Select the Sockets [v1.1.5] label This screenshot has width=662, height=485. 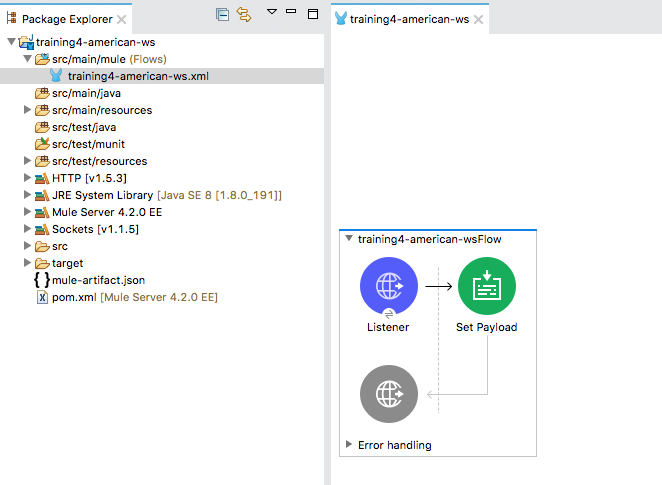[95, 229]
